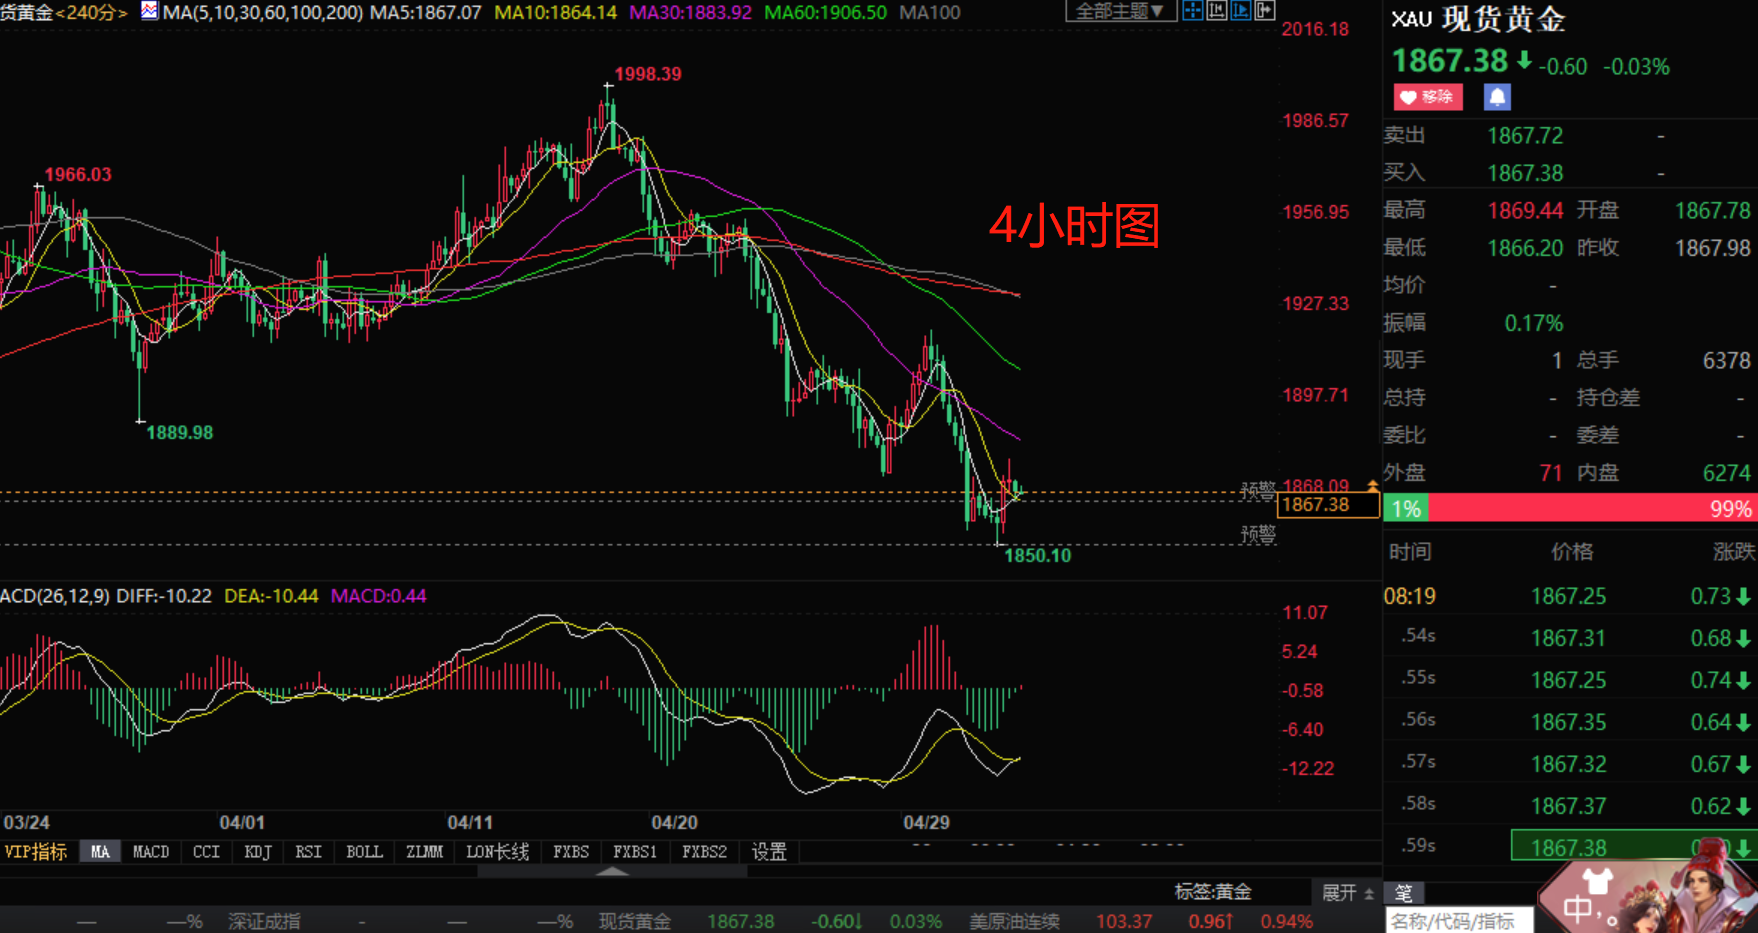
Task: Switch to the RSI indicator tab
Action: pyautogui.click(x=309, y=852)
